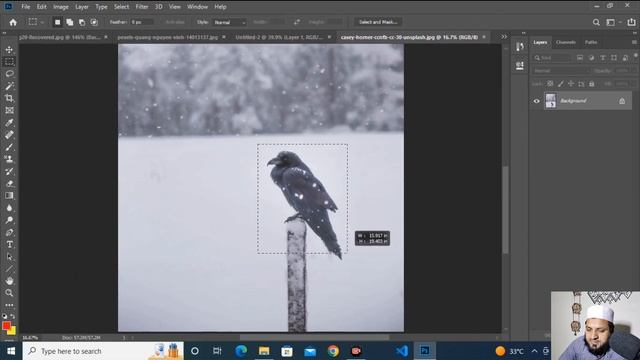
Task: Toggle filter for adjustment layers
Action: coord(591,58)
